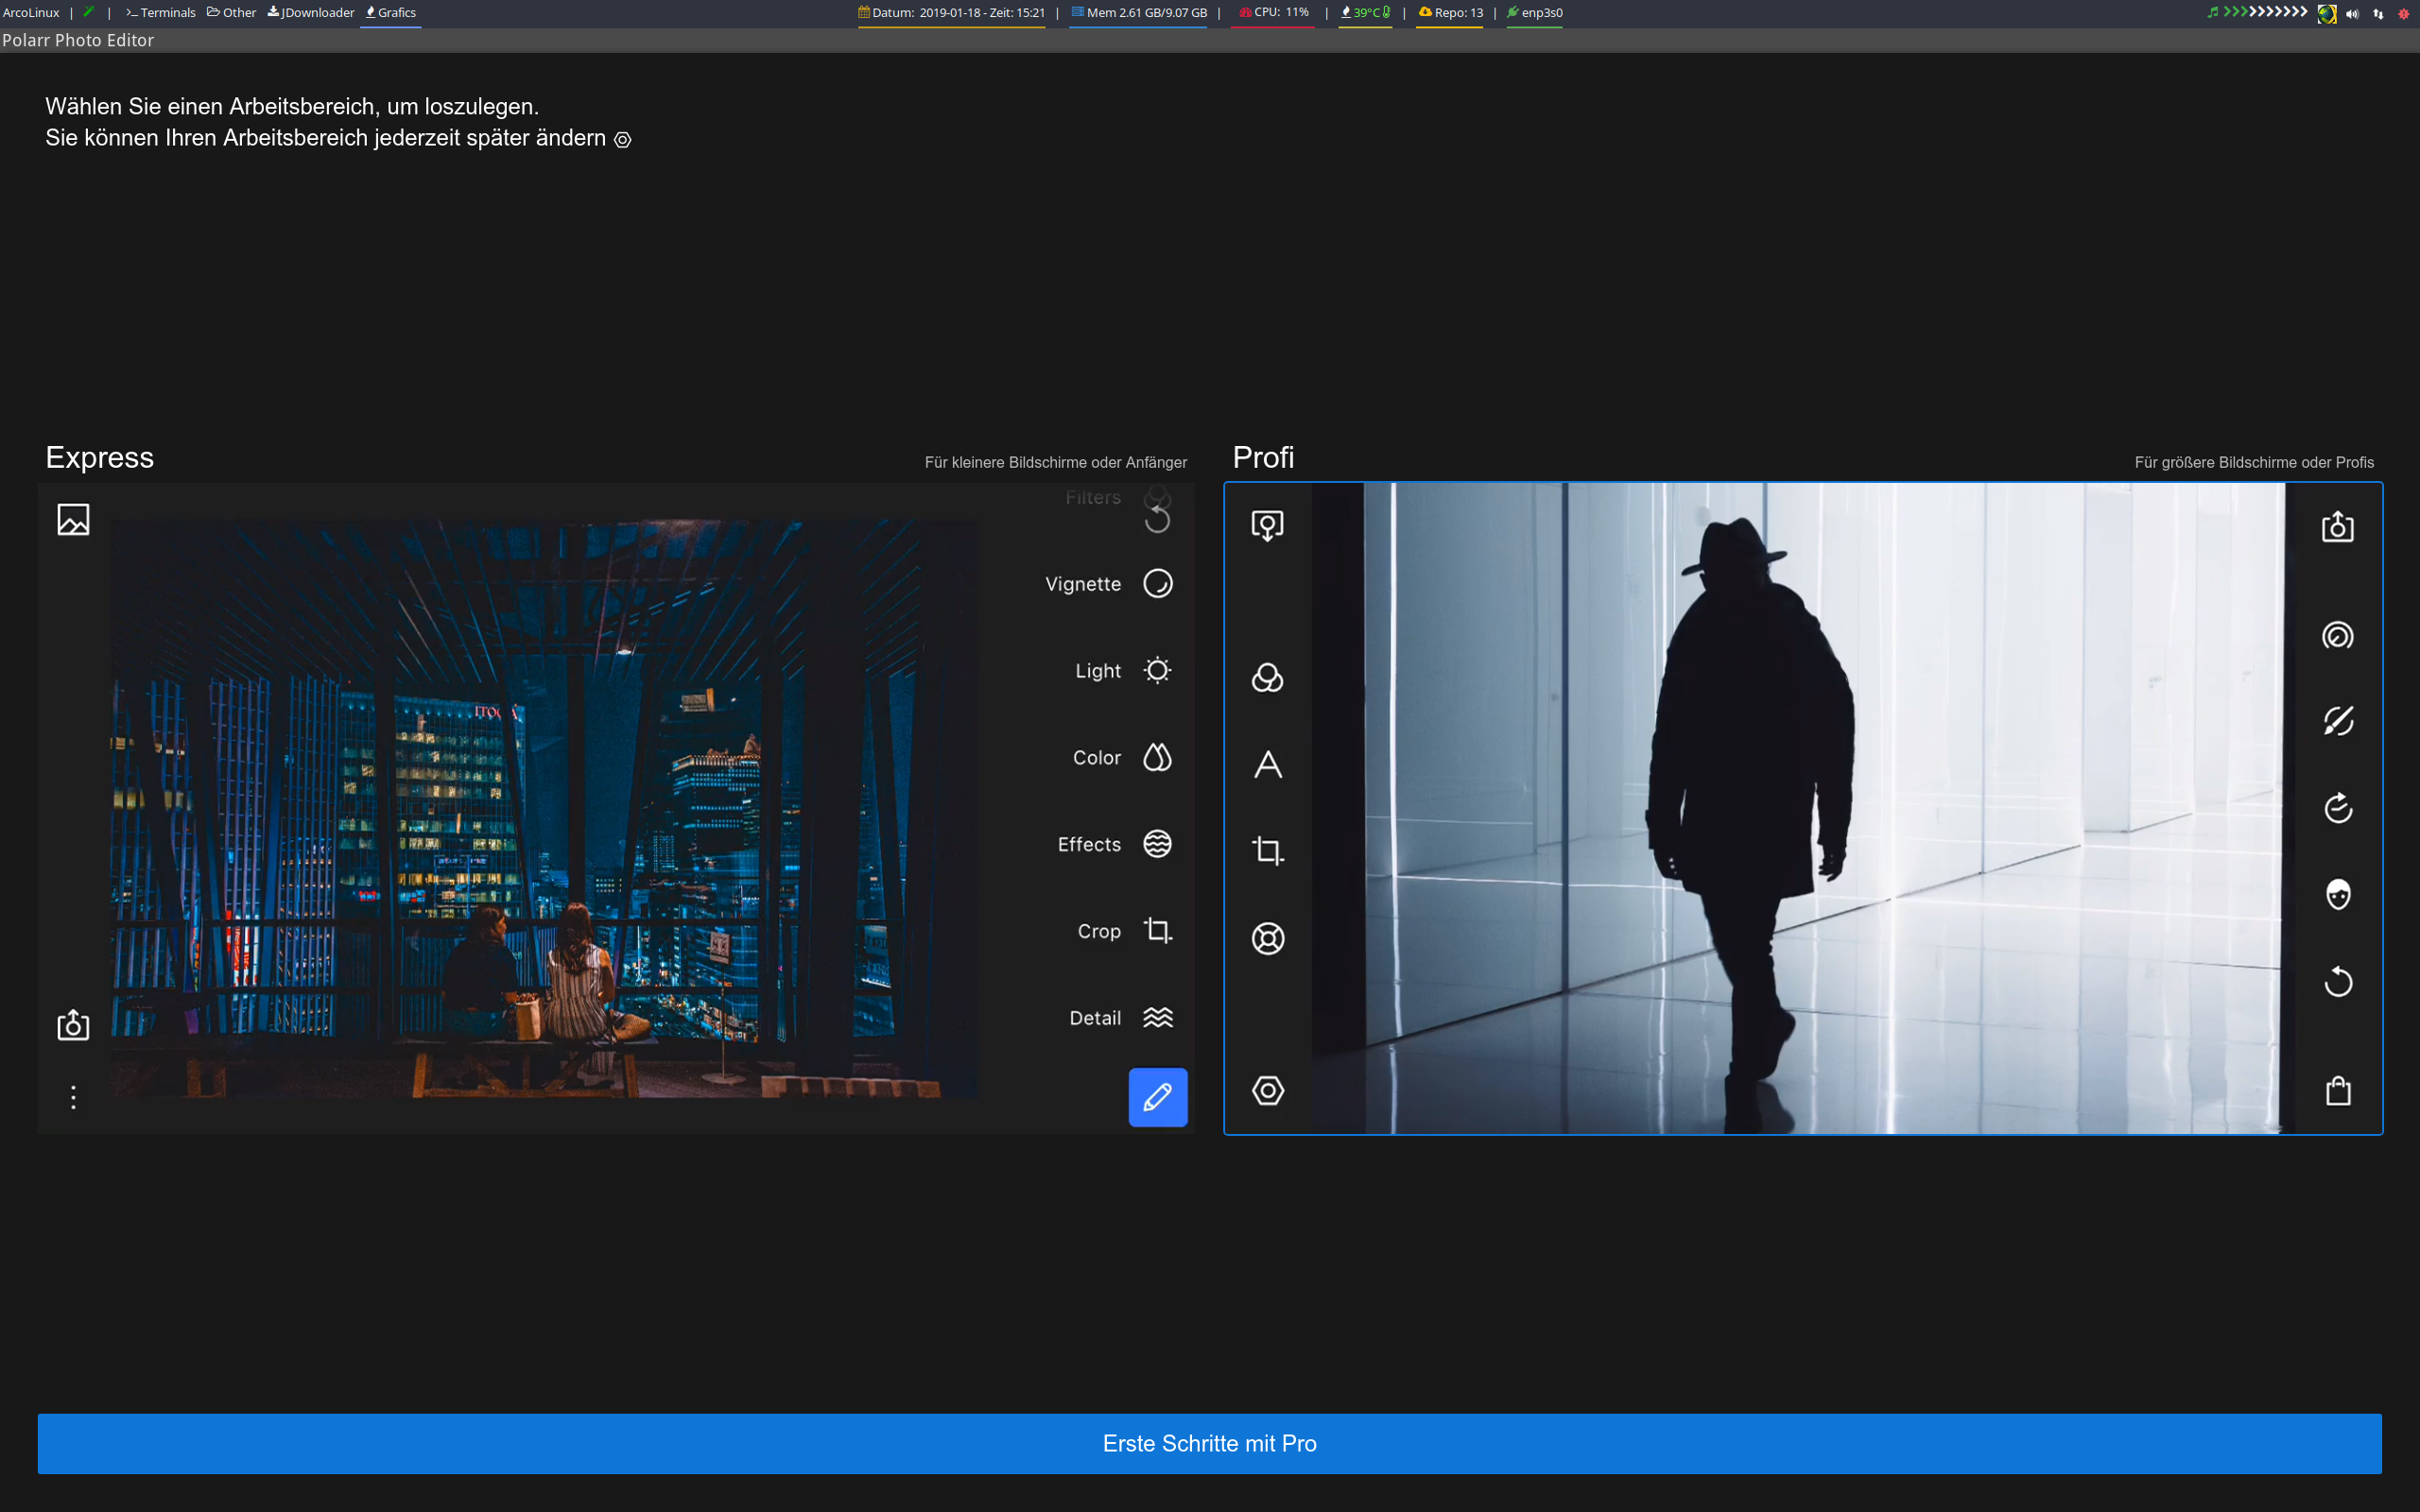Open the Terminals workspace in top bar
The height and width of the screenshot is (1512, 2420).
[161, 13]
